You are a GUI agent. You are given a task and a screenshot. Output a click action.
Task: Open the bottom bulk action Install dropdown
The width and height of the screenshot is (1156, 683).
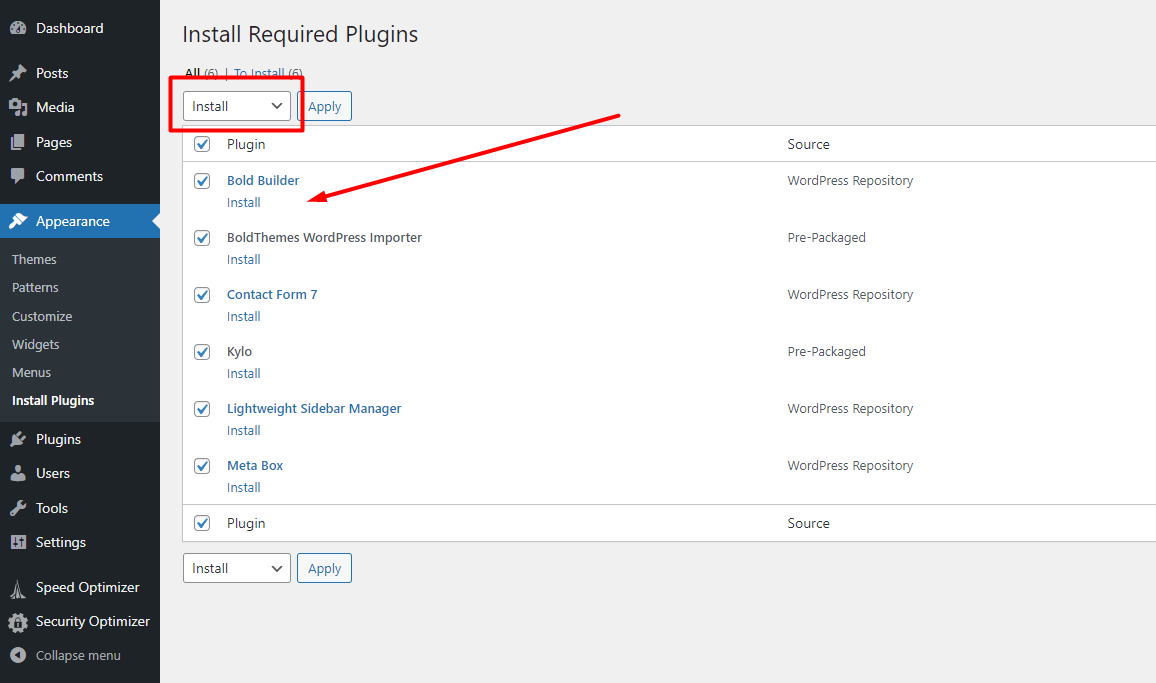pyautogui.click(x=237, y=568)
